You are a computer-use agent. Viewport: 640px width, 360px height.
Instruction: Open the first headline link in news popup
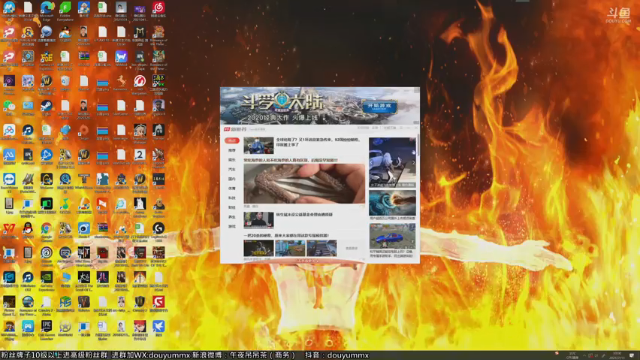coord(318,142)
